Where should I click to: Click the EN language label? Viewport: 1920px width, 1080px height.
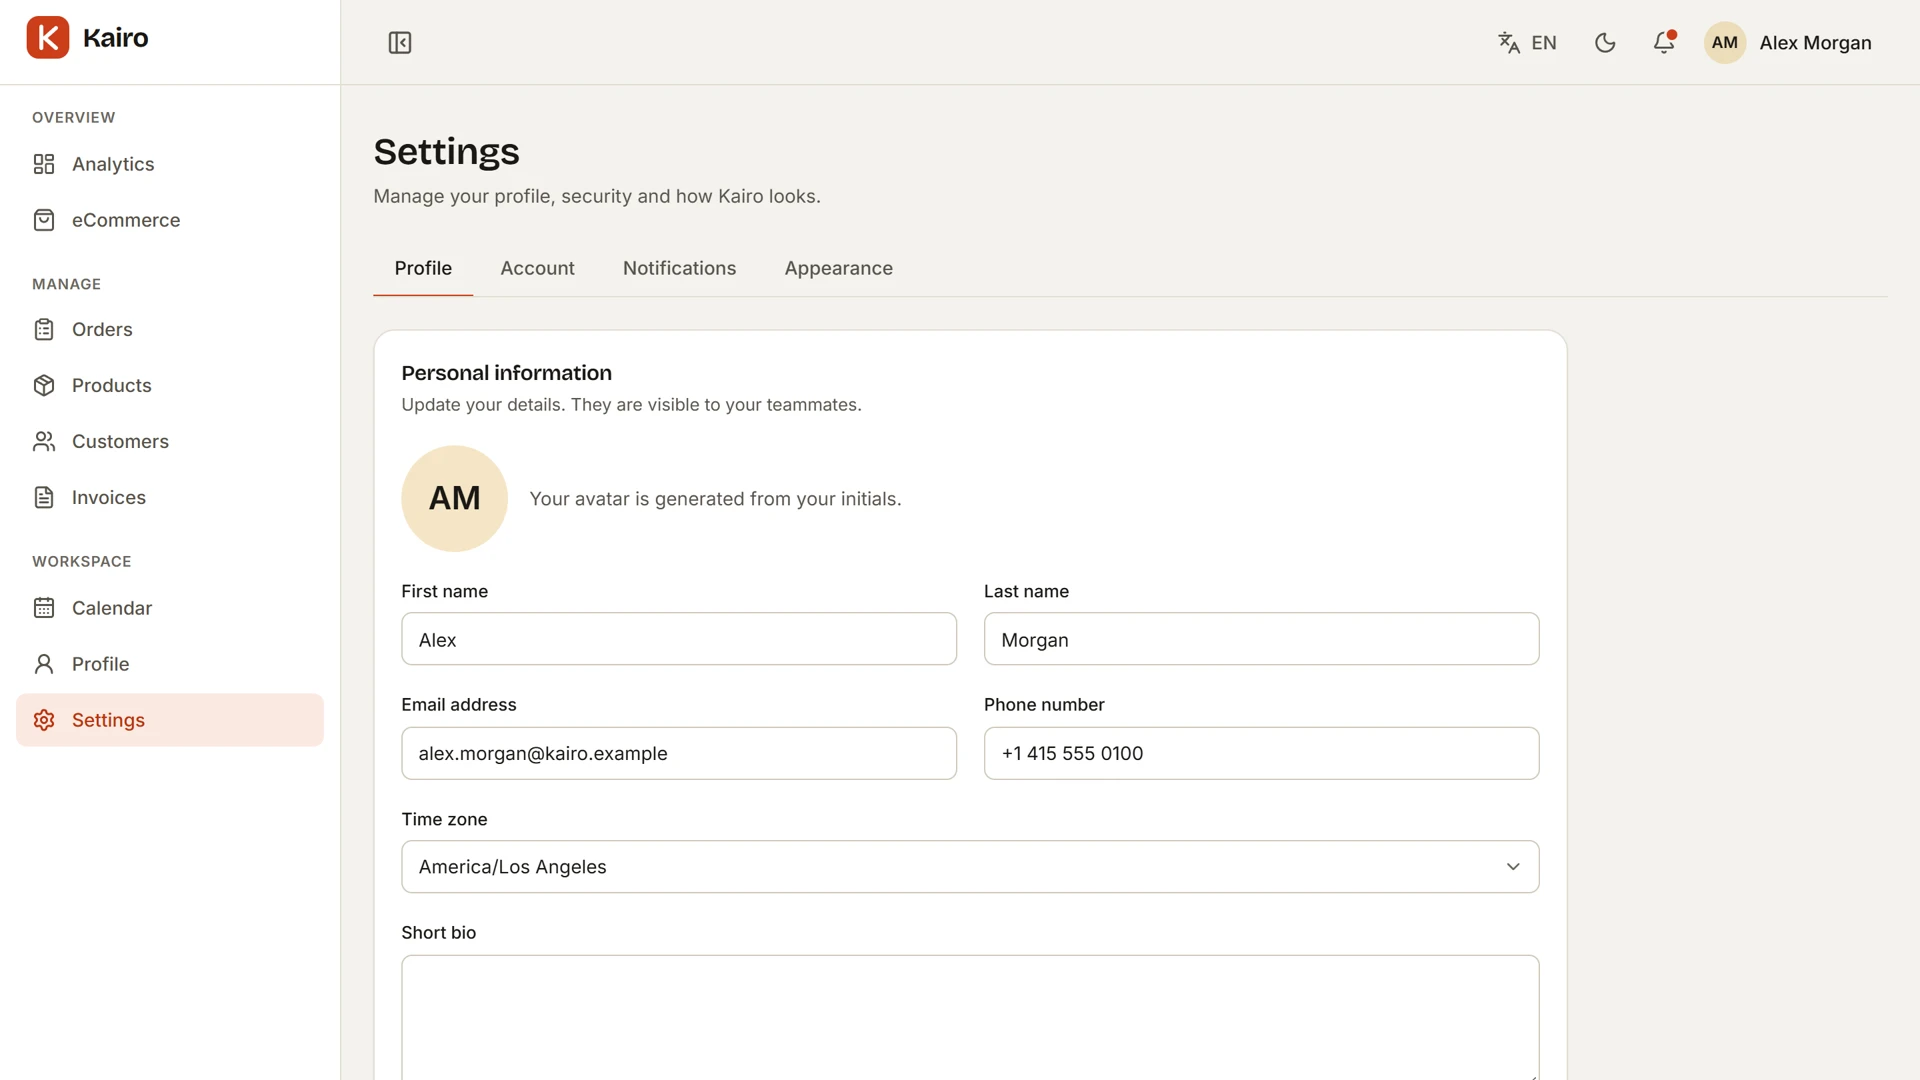[x=1544, y=43]
